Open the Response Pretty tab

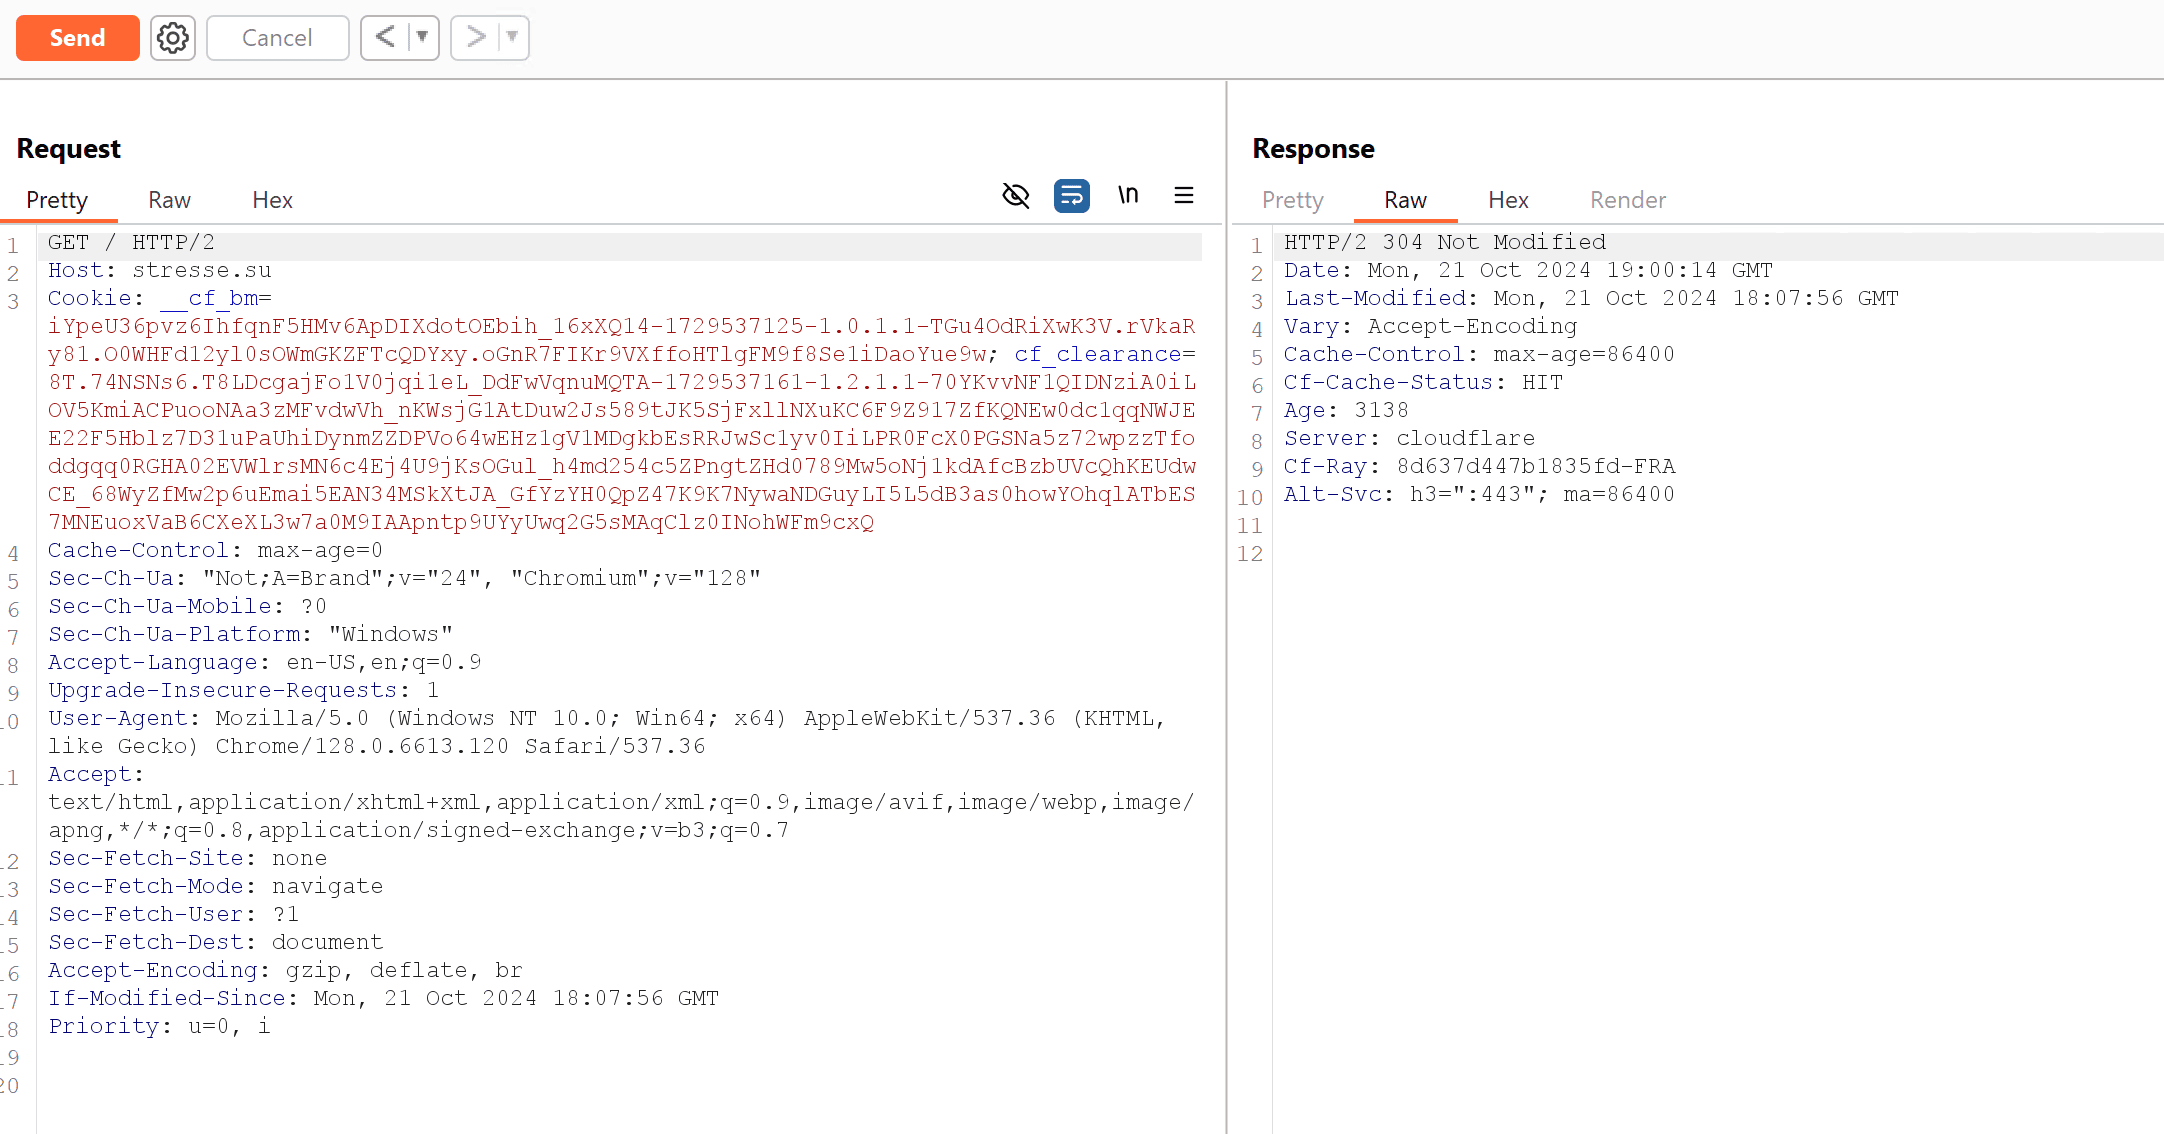(x=1292, y=200)
